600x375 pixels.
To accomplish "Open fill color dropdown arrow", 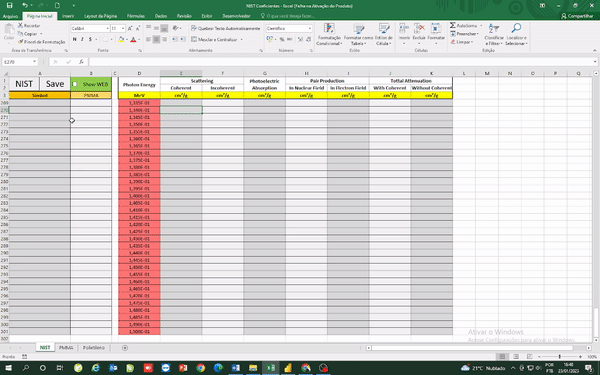I will 127,39.
